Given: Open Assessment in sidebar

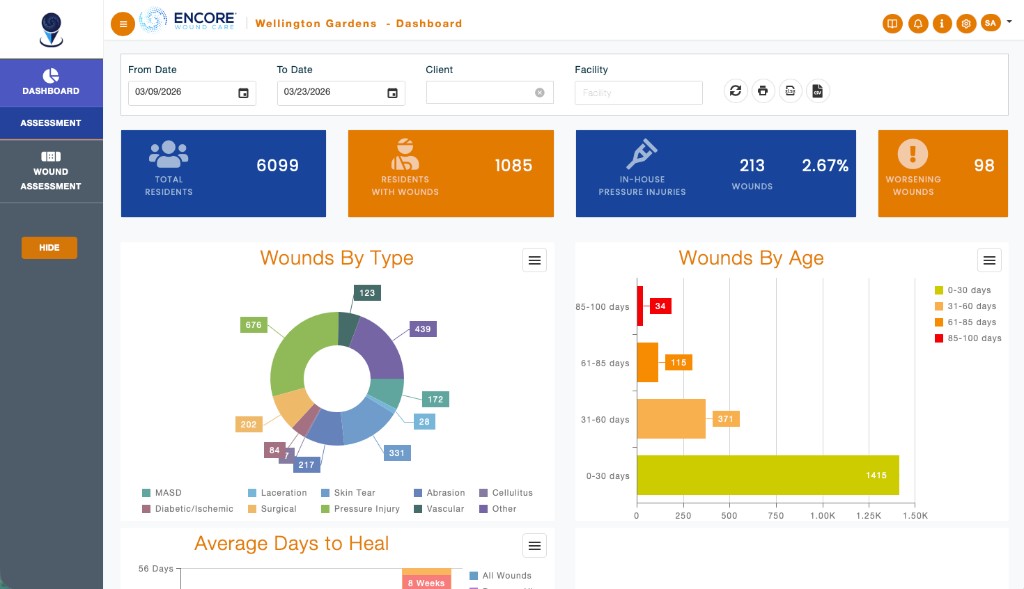Looking at the screenshot, I should coord(51,123).
